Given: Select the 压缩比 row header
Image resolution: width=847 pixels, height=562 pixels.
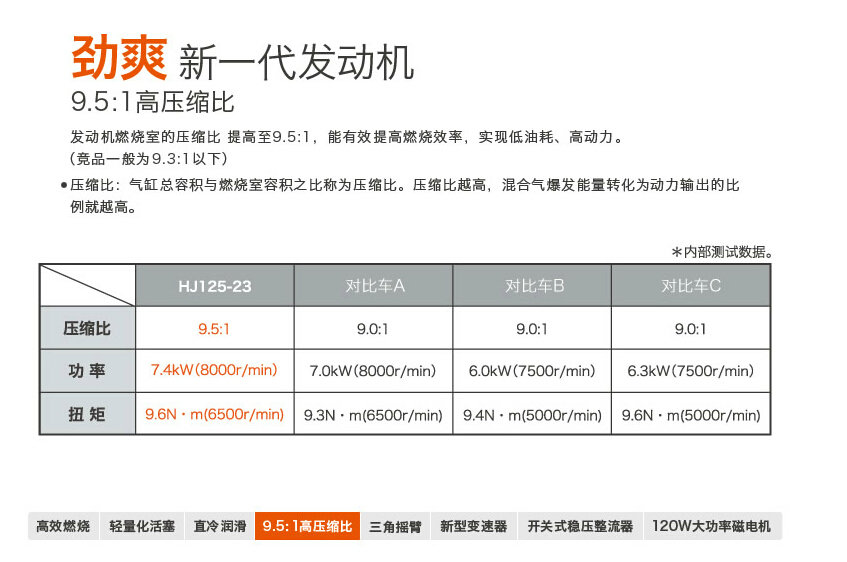Looking at the screenshot, I should point(88,328).
